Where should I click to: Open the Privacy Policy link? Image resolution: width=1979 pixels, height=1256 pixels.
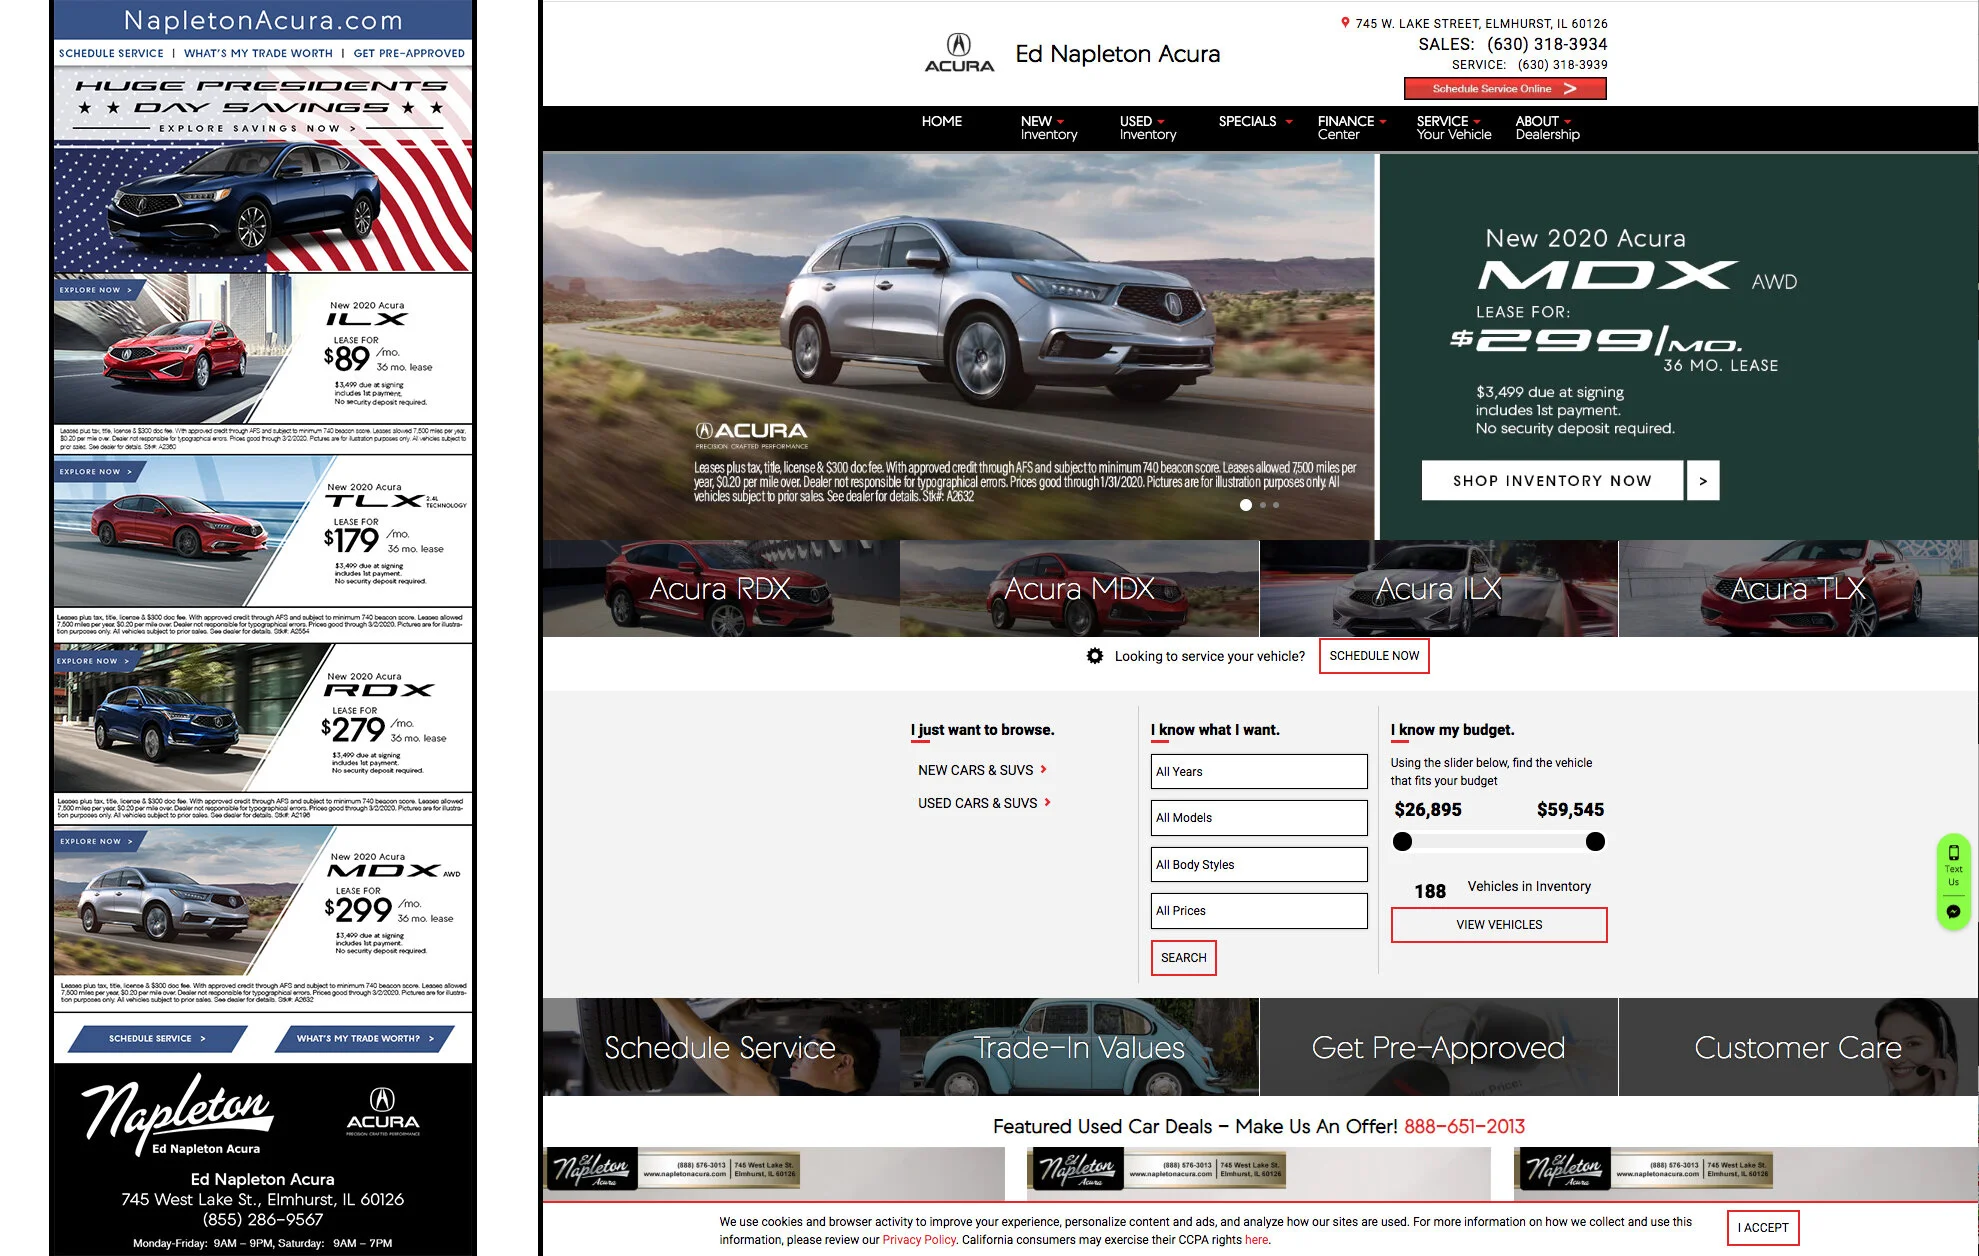pos(919,1240)
